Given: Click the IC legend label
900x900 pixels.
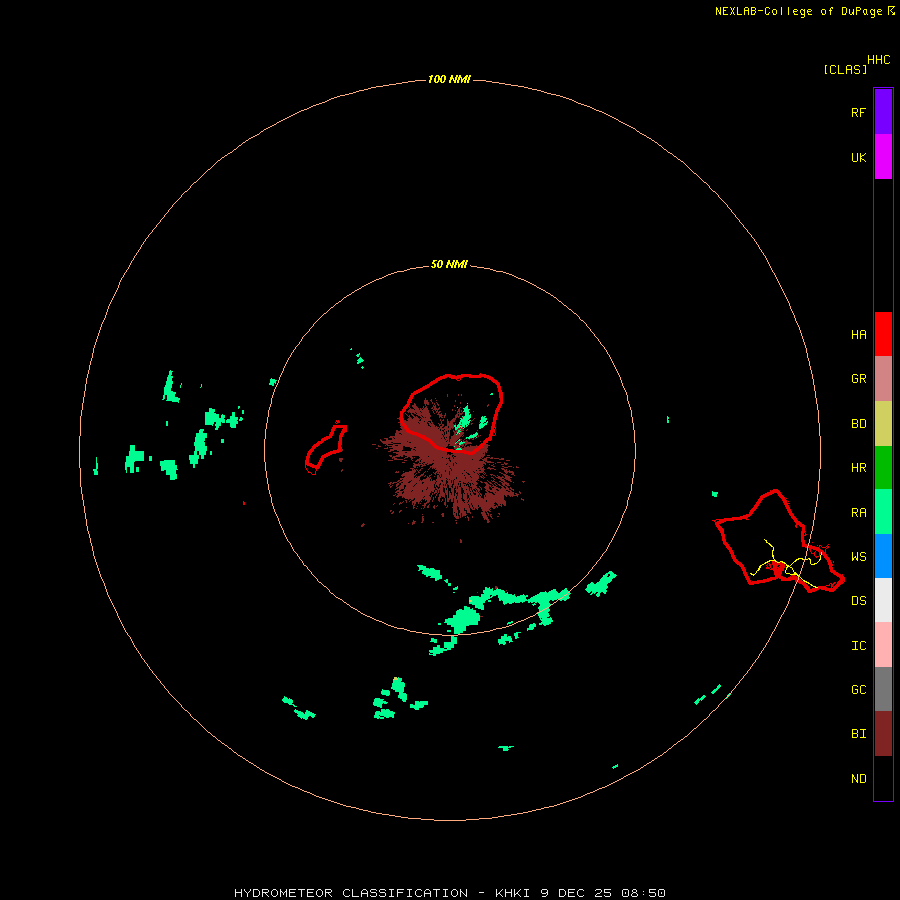Looking at the screenshot, I should 858,646.
